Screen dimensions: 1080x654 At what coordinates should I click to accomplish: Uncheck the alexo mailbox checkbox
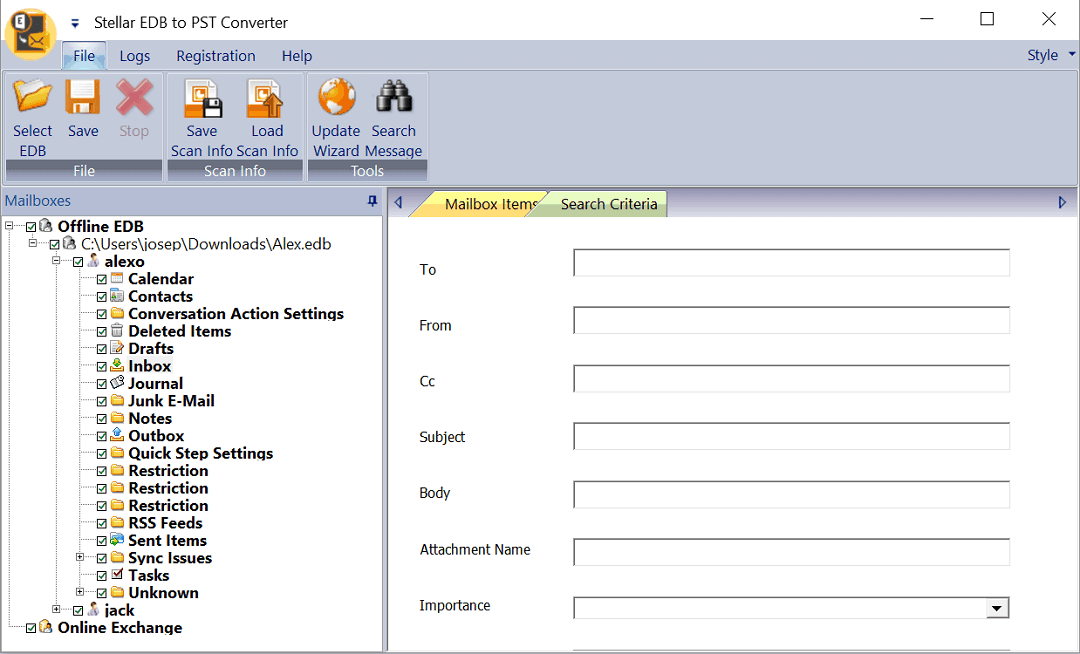(x=78, y=262)
